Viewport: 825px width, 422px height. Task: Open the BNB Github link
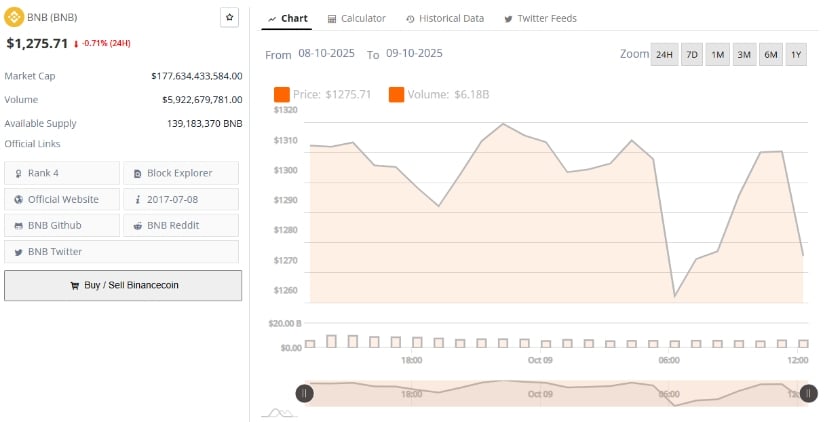point(62,225)
